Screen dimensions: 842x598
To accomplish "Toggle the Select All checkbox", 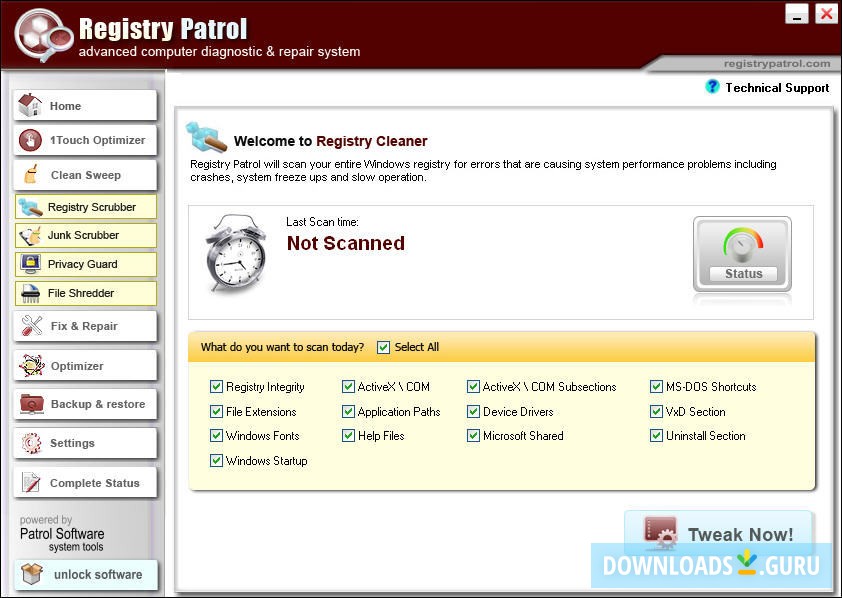I will (383, 347).
